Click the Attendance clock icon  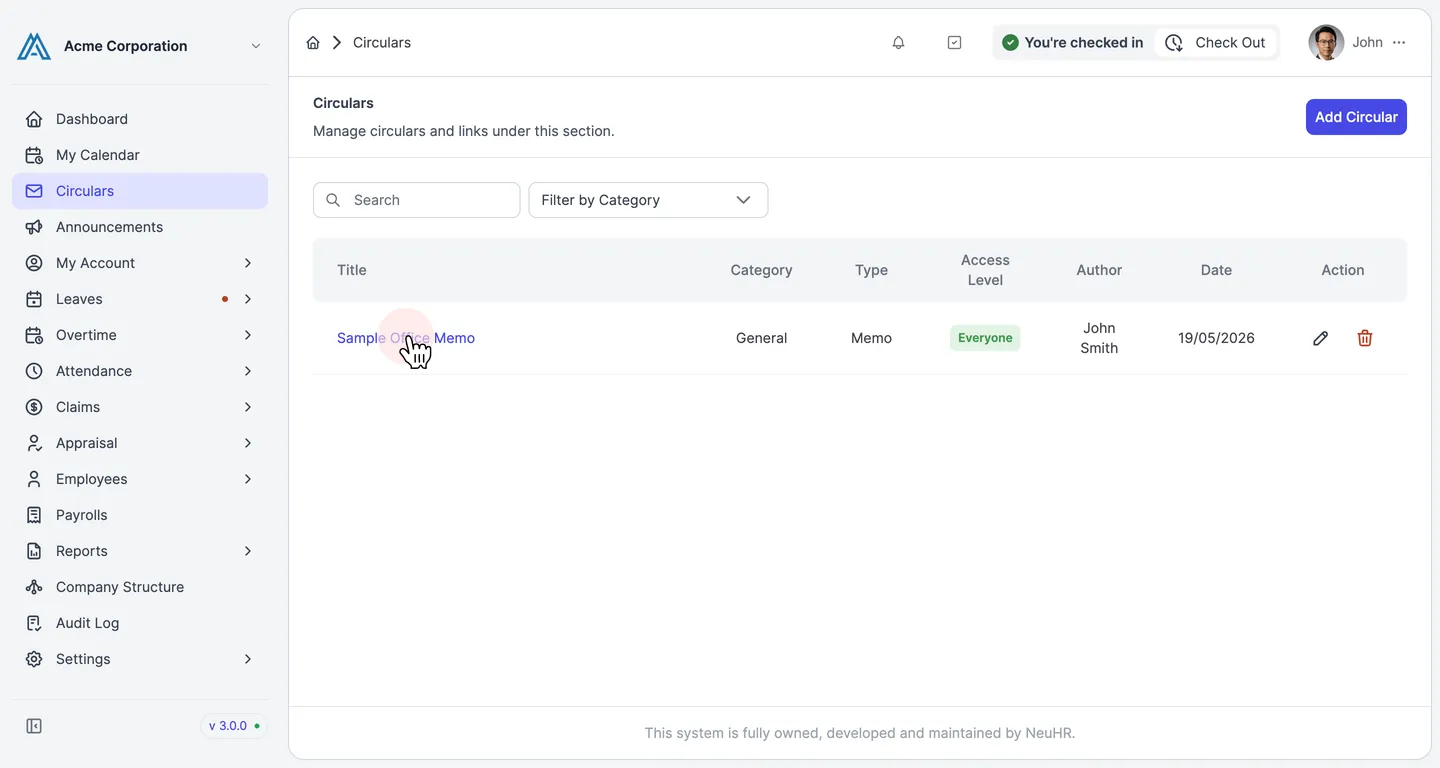34,371
